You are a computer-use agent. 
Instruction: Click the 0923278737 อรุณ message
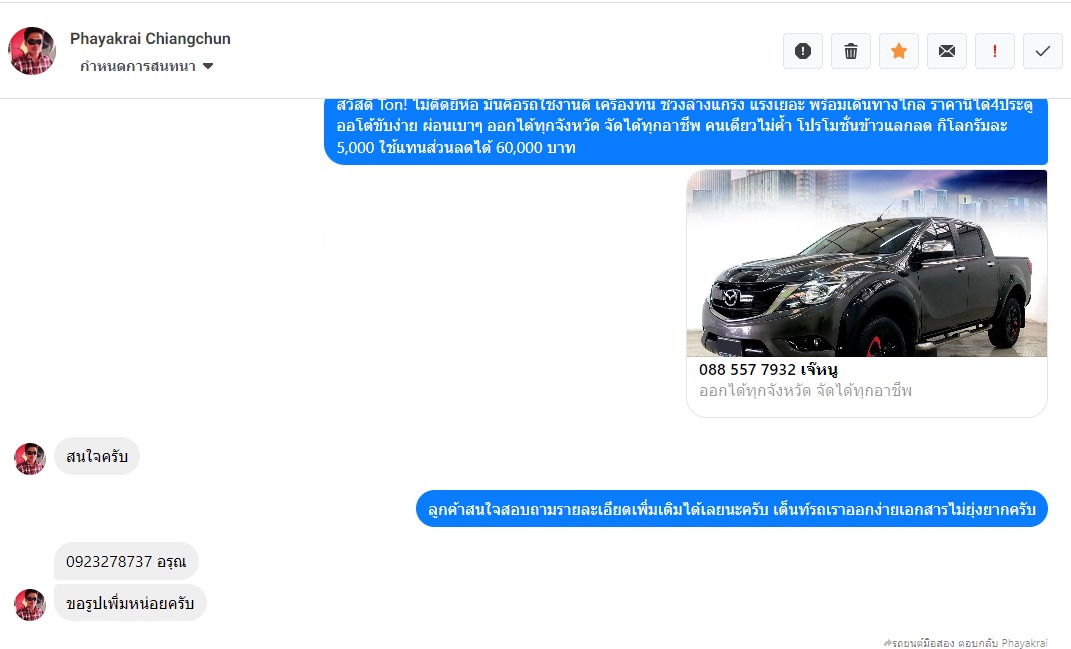coord(126,561)
